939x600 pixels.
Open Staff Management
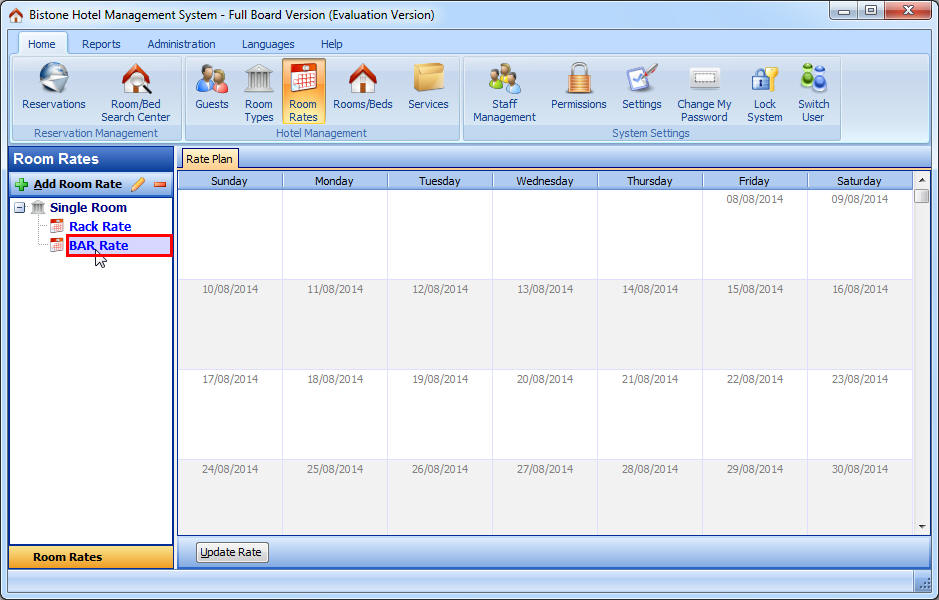(504, 92)
